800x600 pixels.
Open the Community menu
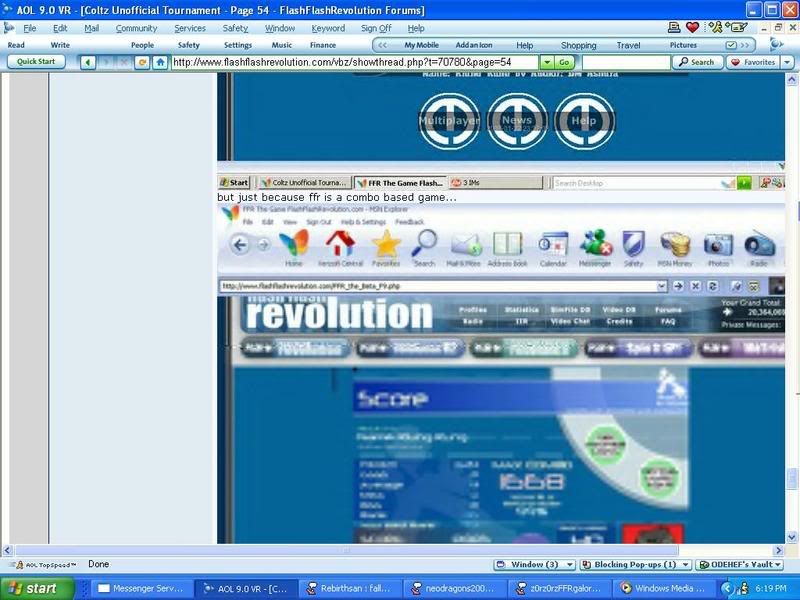pyautogui.click(x=136, y=28)
